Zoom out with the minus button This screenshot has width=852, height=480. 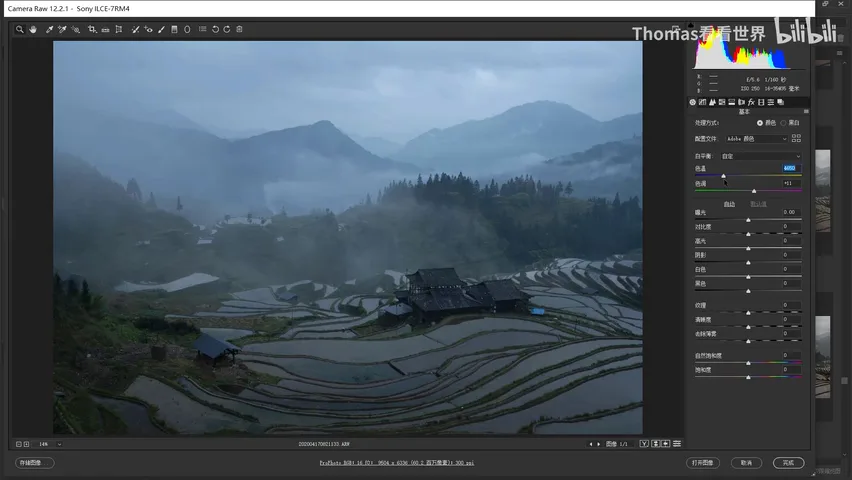[x=18, y=444]
